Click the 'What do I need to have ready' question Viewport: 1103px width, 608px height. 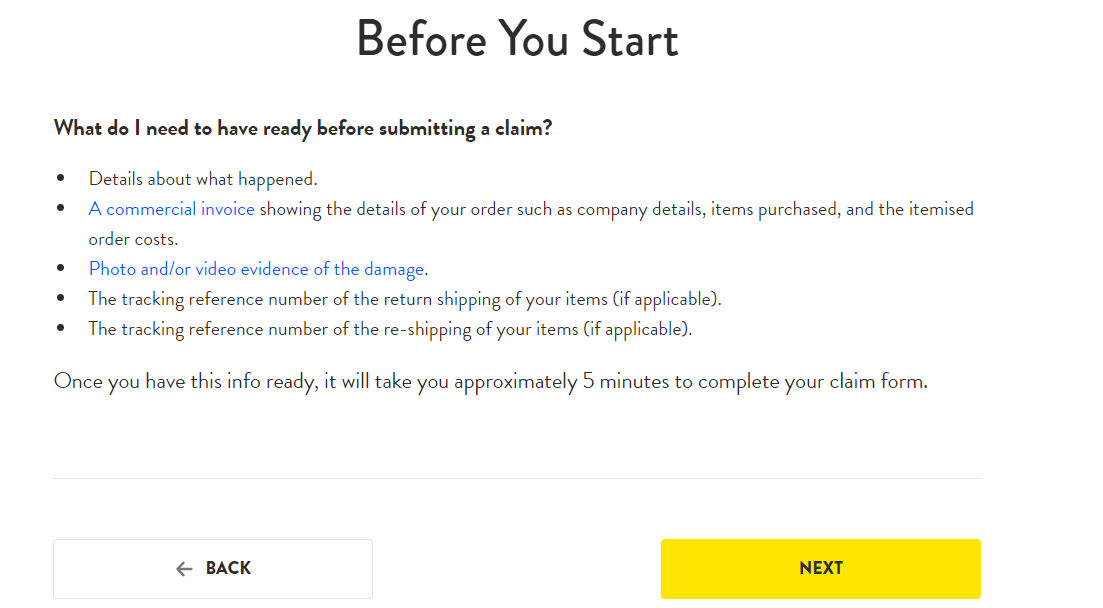[x=303, y=128]
